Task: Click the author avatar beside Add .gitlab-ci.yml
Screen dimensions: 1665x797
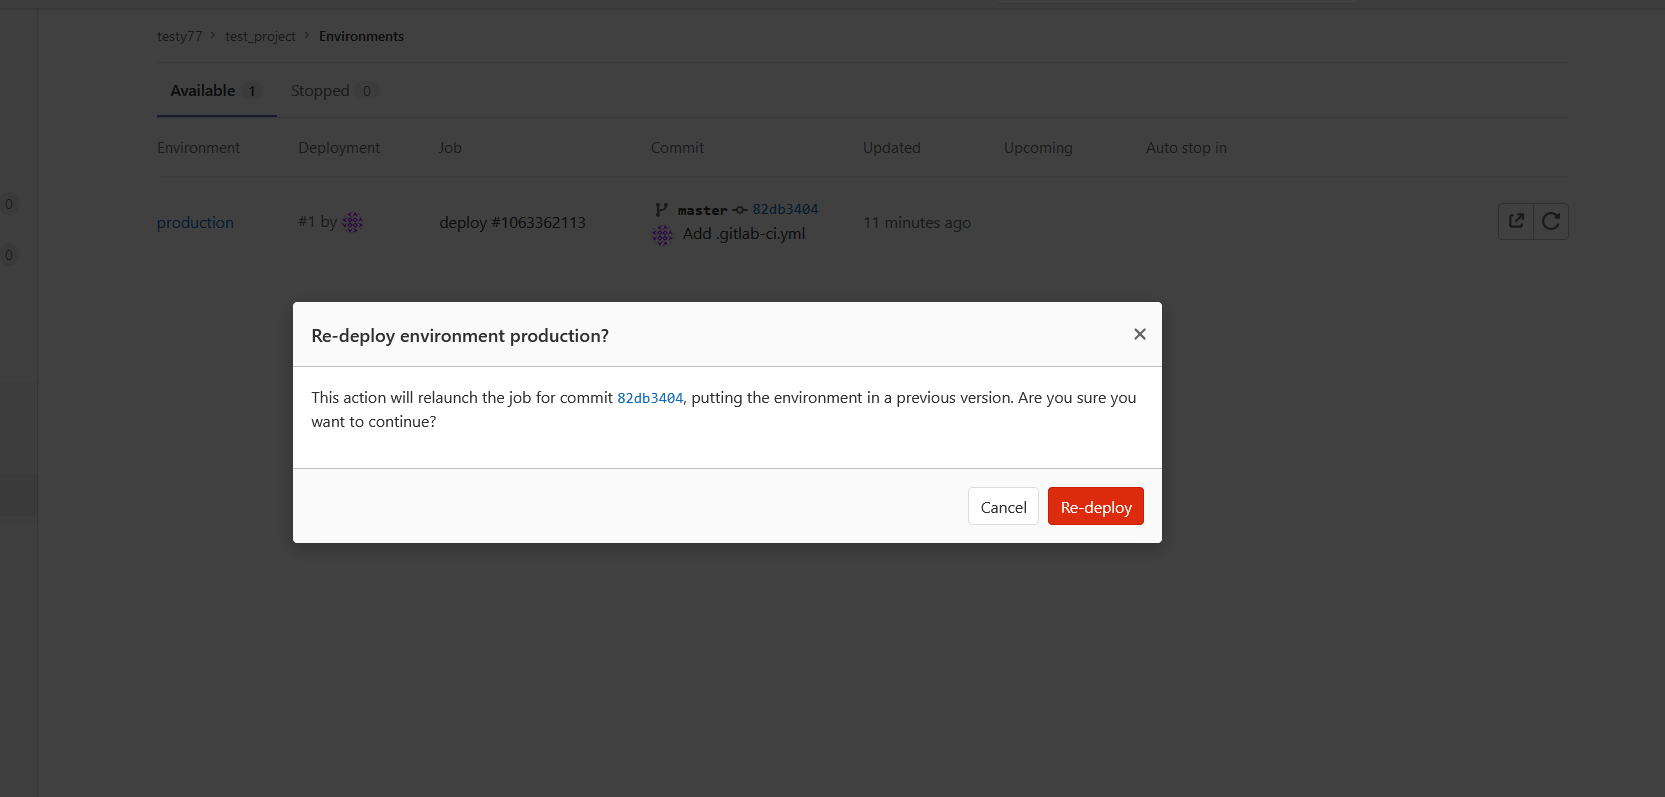Action: [x=662, y=235]
